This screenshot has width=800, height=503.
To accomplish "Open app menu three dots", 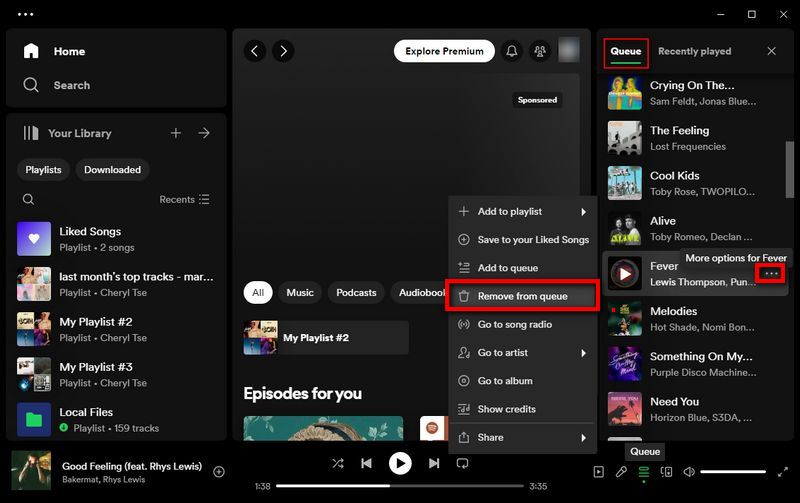I will 26,14.
